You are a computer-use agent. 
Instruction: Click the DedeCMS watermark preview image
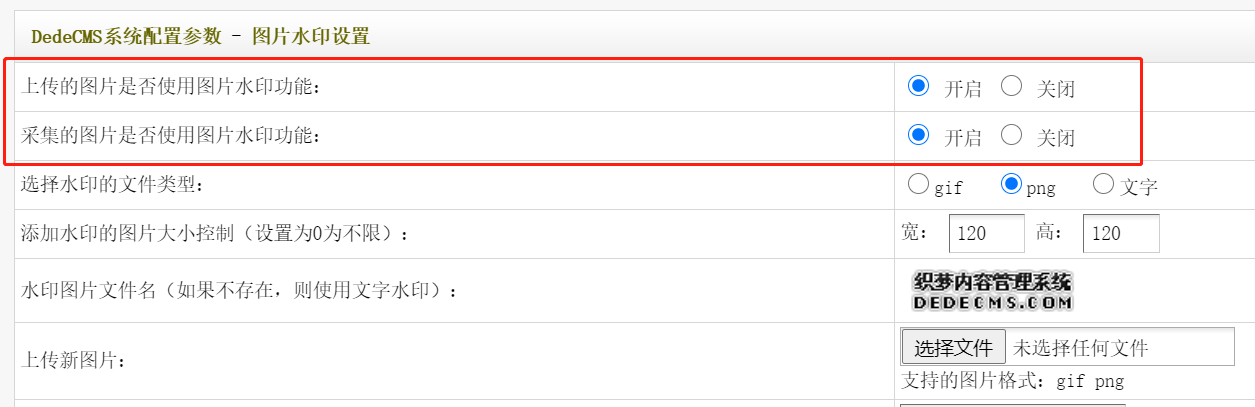(x=991, y=291)
